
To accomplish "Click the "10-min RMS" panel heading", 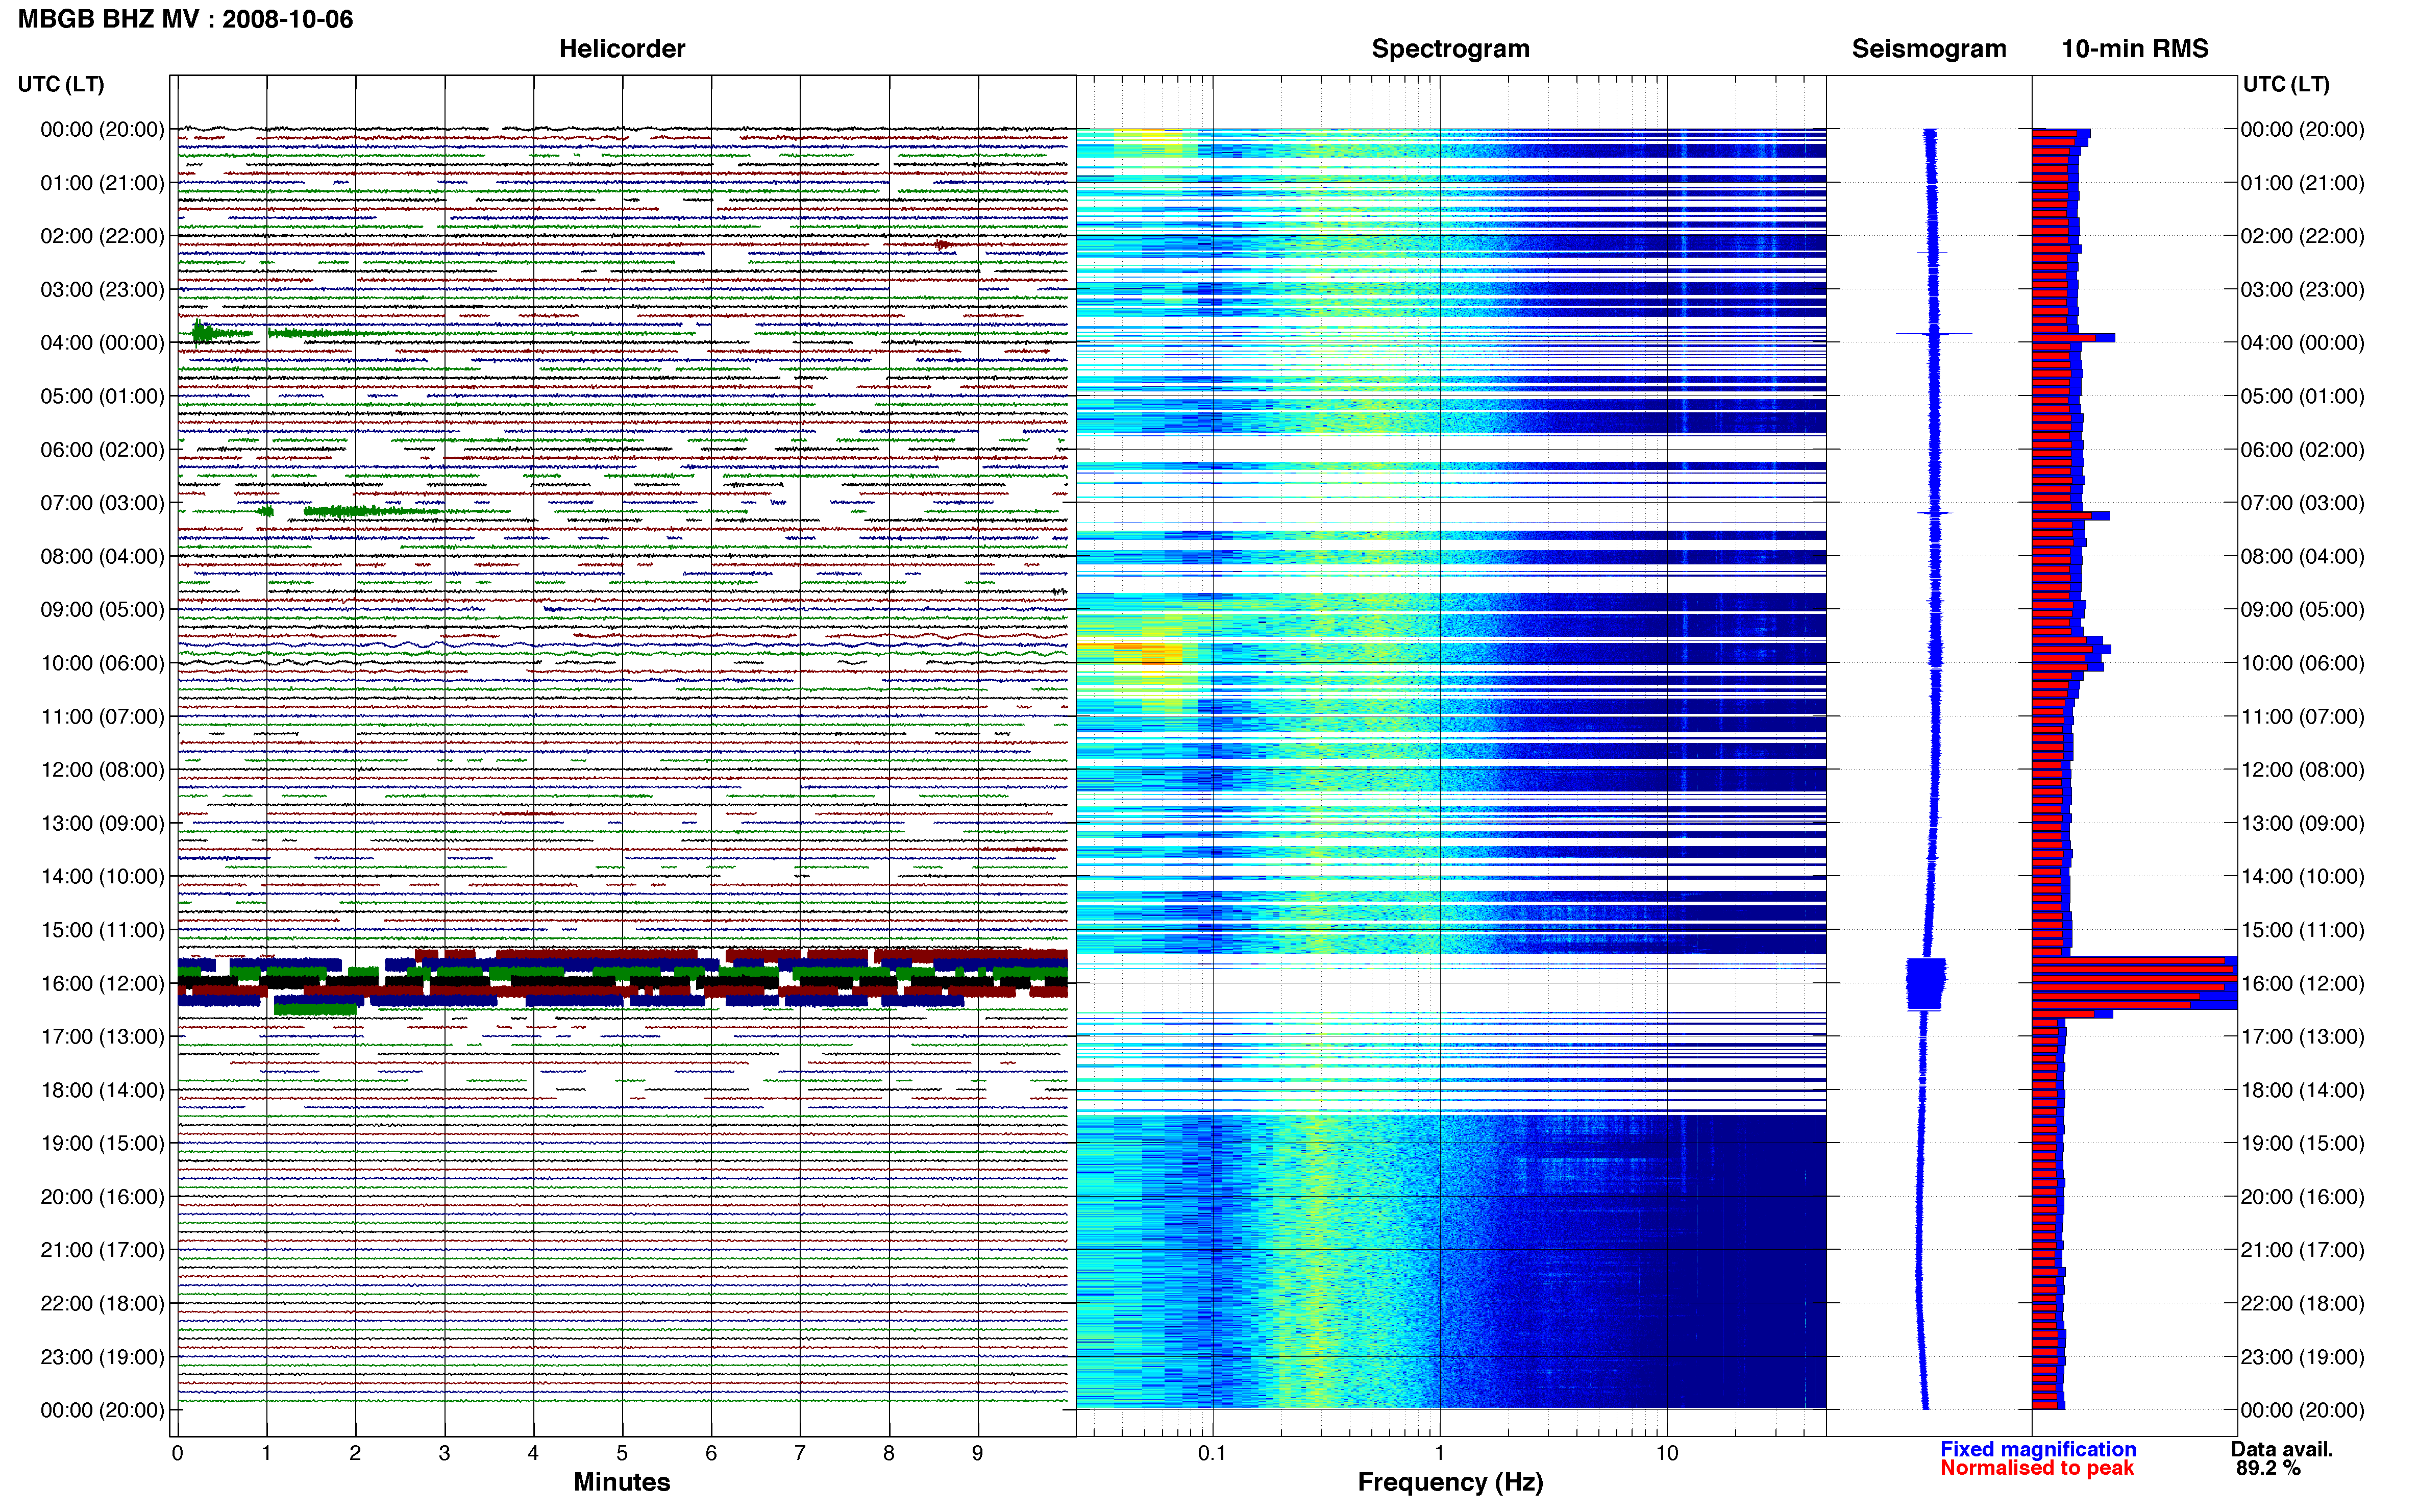I will [x=2135, y=48].
